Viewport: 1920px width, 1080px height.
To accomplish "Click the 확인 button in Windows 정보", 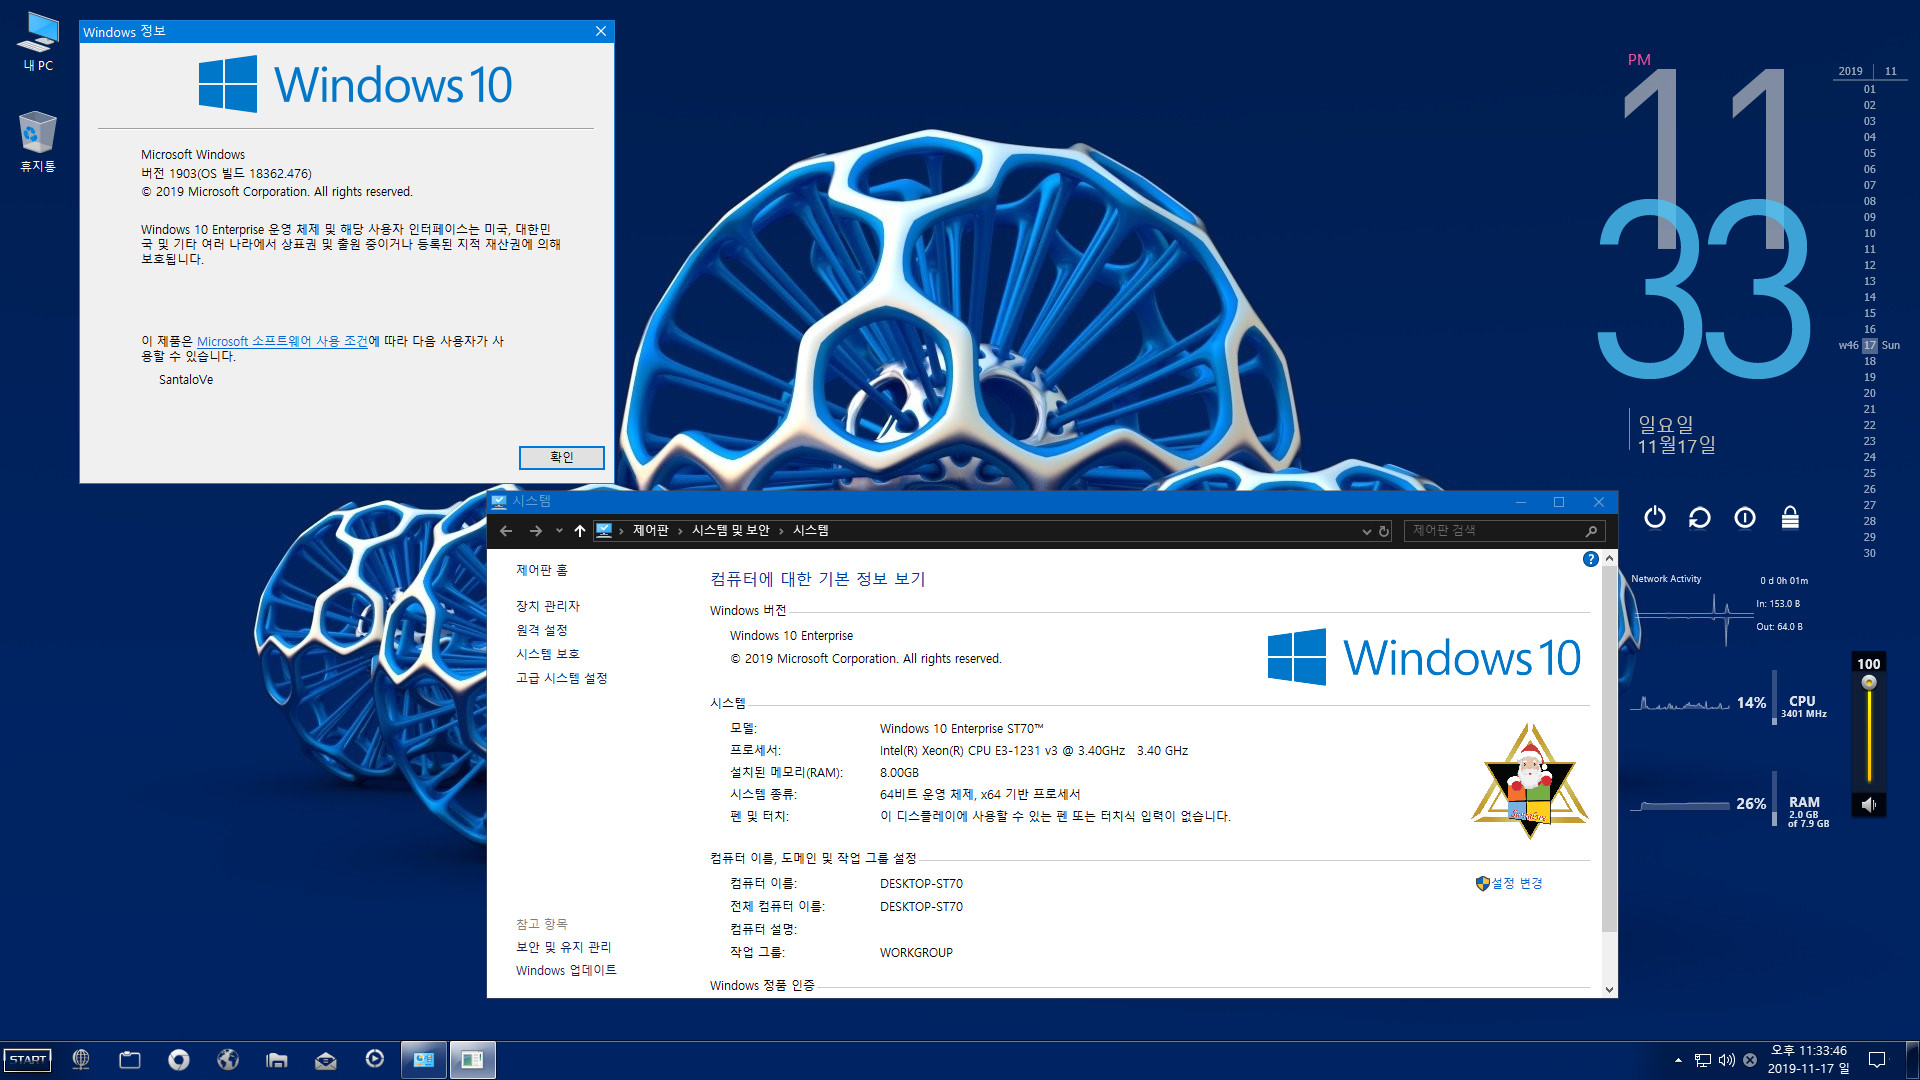I will 561,457.
